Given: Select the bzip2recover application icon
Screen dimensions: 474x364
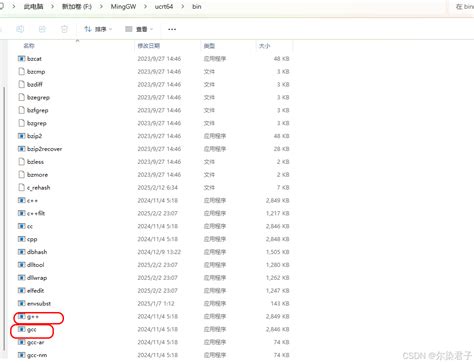Looking at the screenshot, I should (x=21, y=149).
